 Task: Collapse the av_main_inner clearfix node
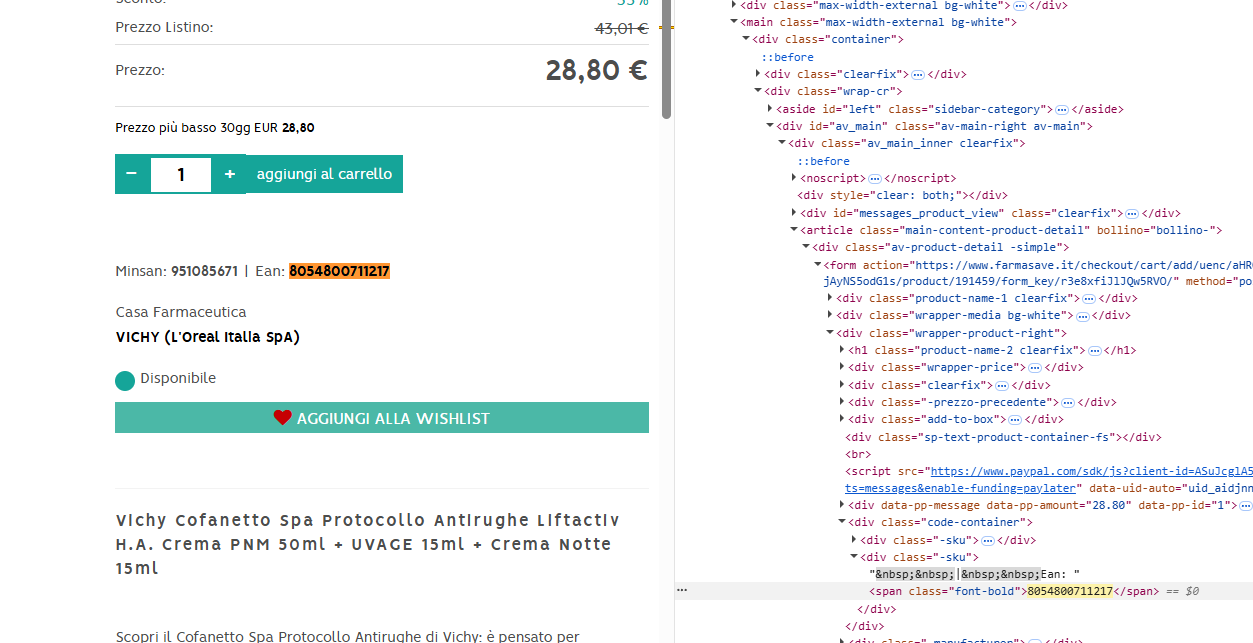pyautogui.click(x=782, y=143)
